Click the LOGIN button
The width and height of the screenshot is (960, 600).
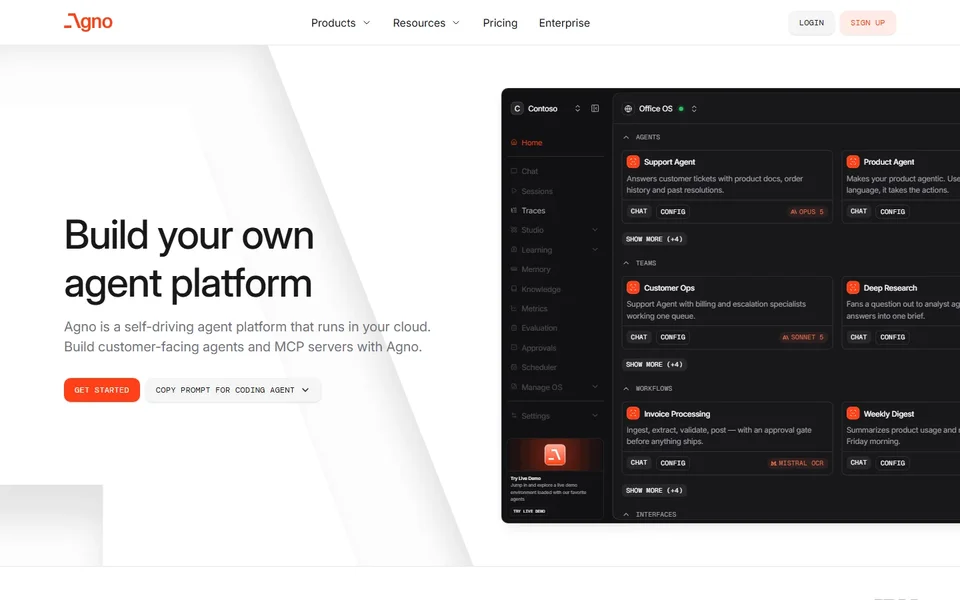click(811, 23)
